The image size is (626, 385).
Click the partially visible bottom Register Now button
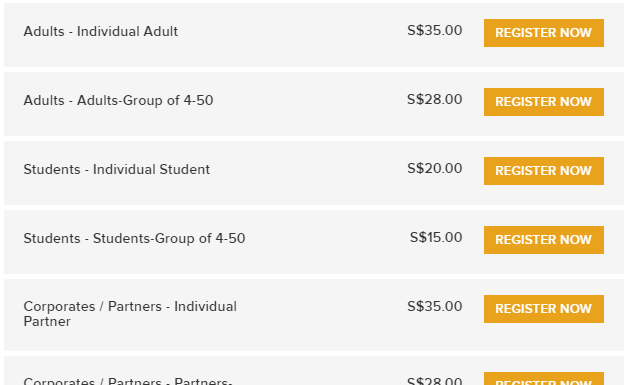[x=544, y=379]
